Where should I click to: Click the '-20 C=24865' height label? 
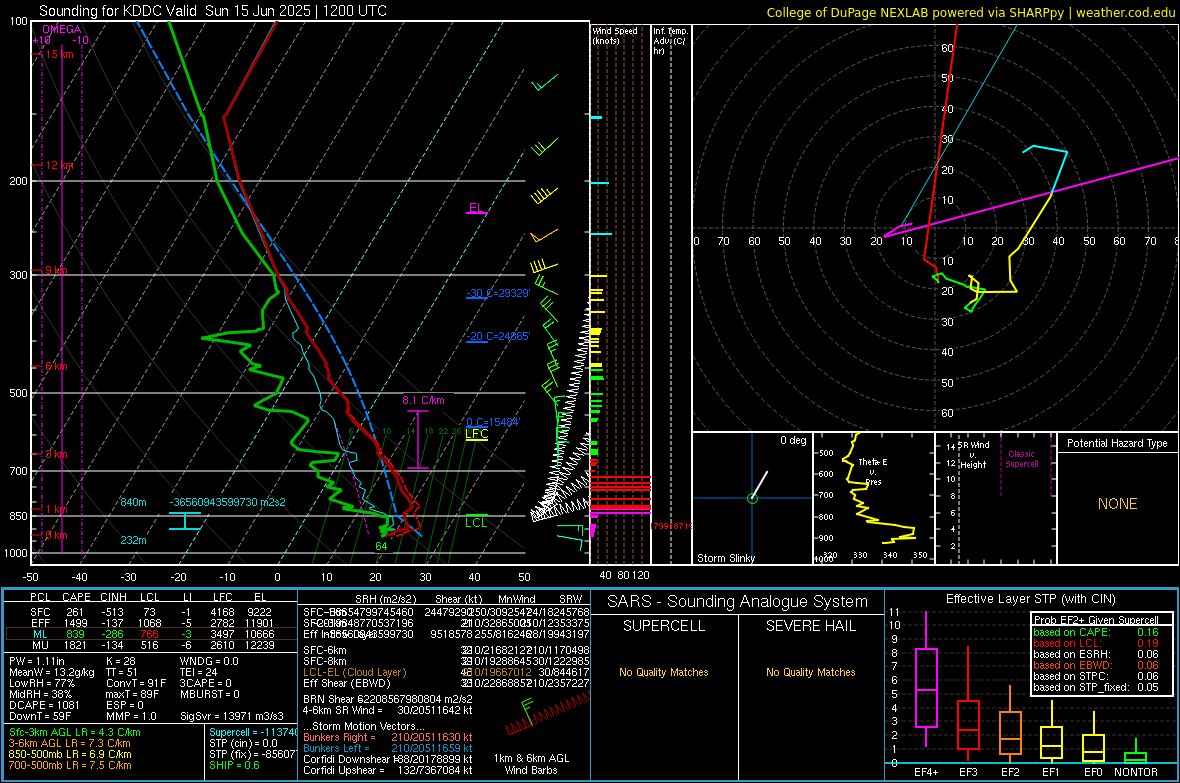(x=498, y=337)
